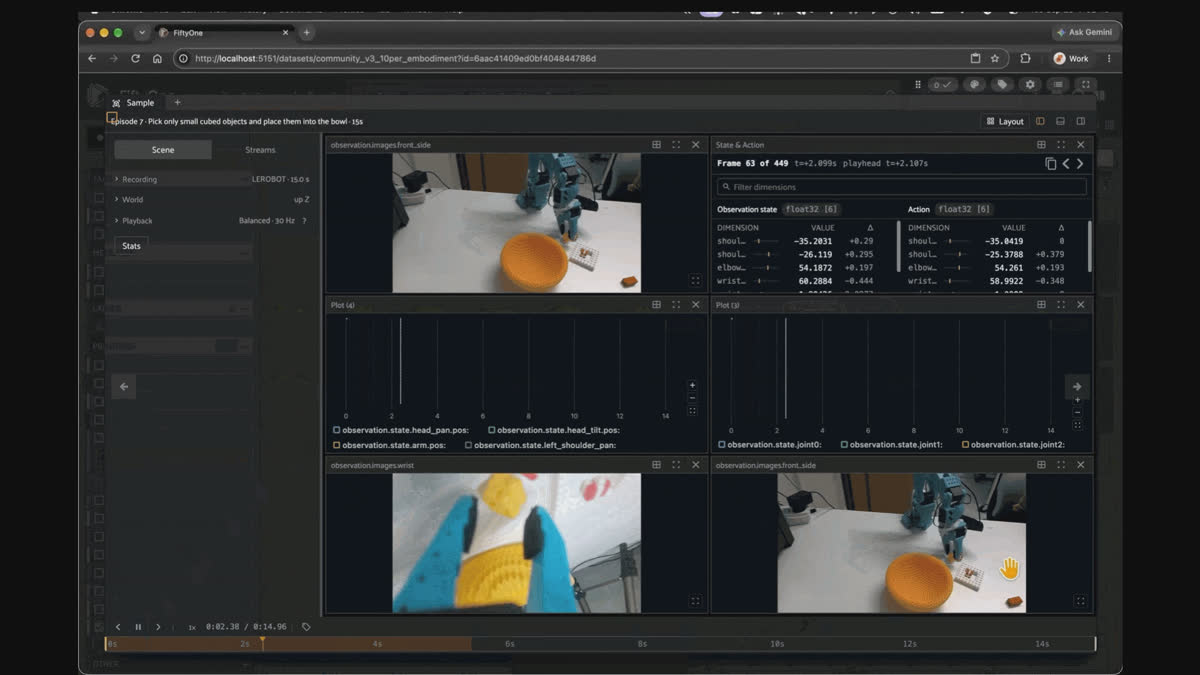Focus the Filter dimensions search field
Screen dimensions: 1200x675
902,187
